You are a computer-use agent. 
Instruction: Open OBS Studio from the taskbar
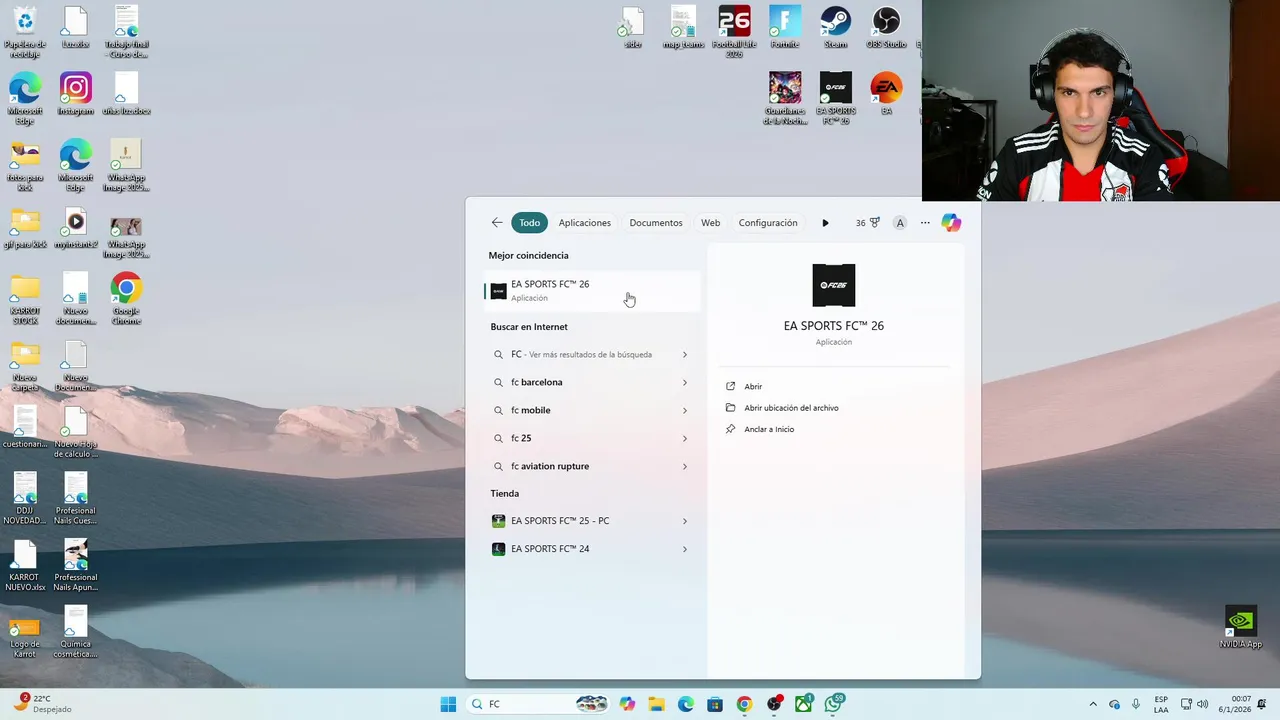pyautogui.click(x=774, y=704)
